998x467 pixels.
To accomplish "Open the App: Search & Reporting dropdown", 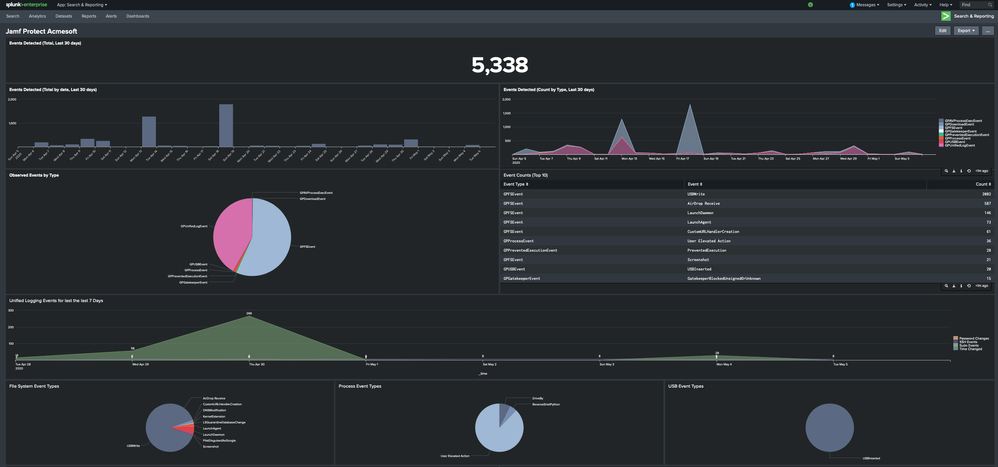I will pos(82,4).
